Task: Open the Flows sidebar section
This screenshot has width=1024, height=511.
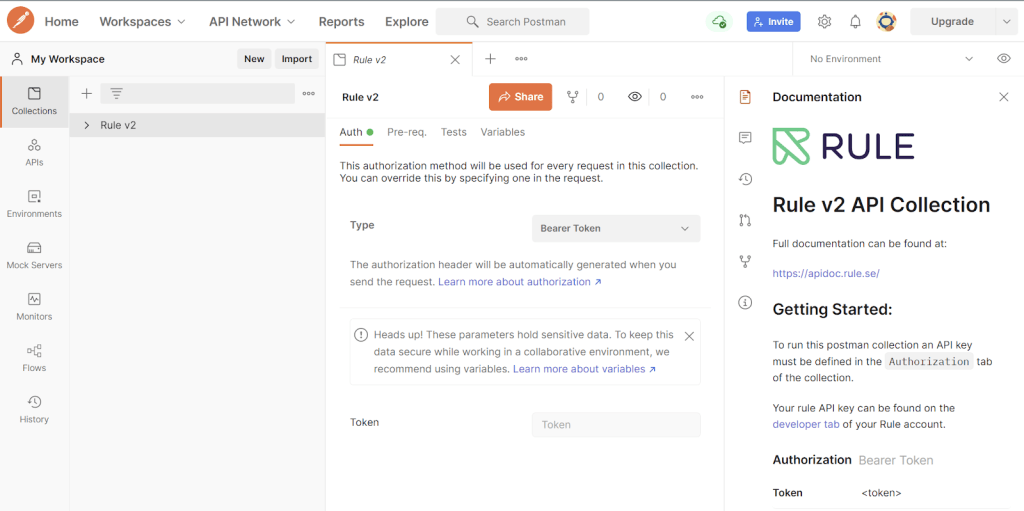Action: coord(34,358)
